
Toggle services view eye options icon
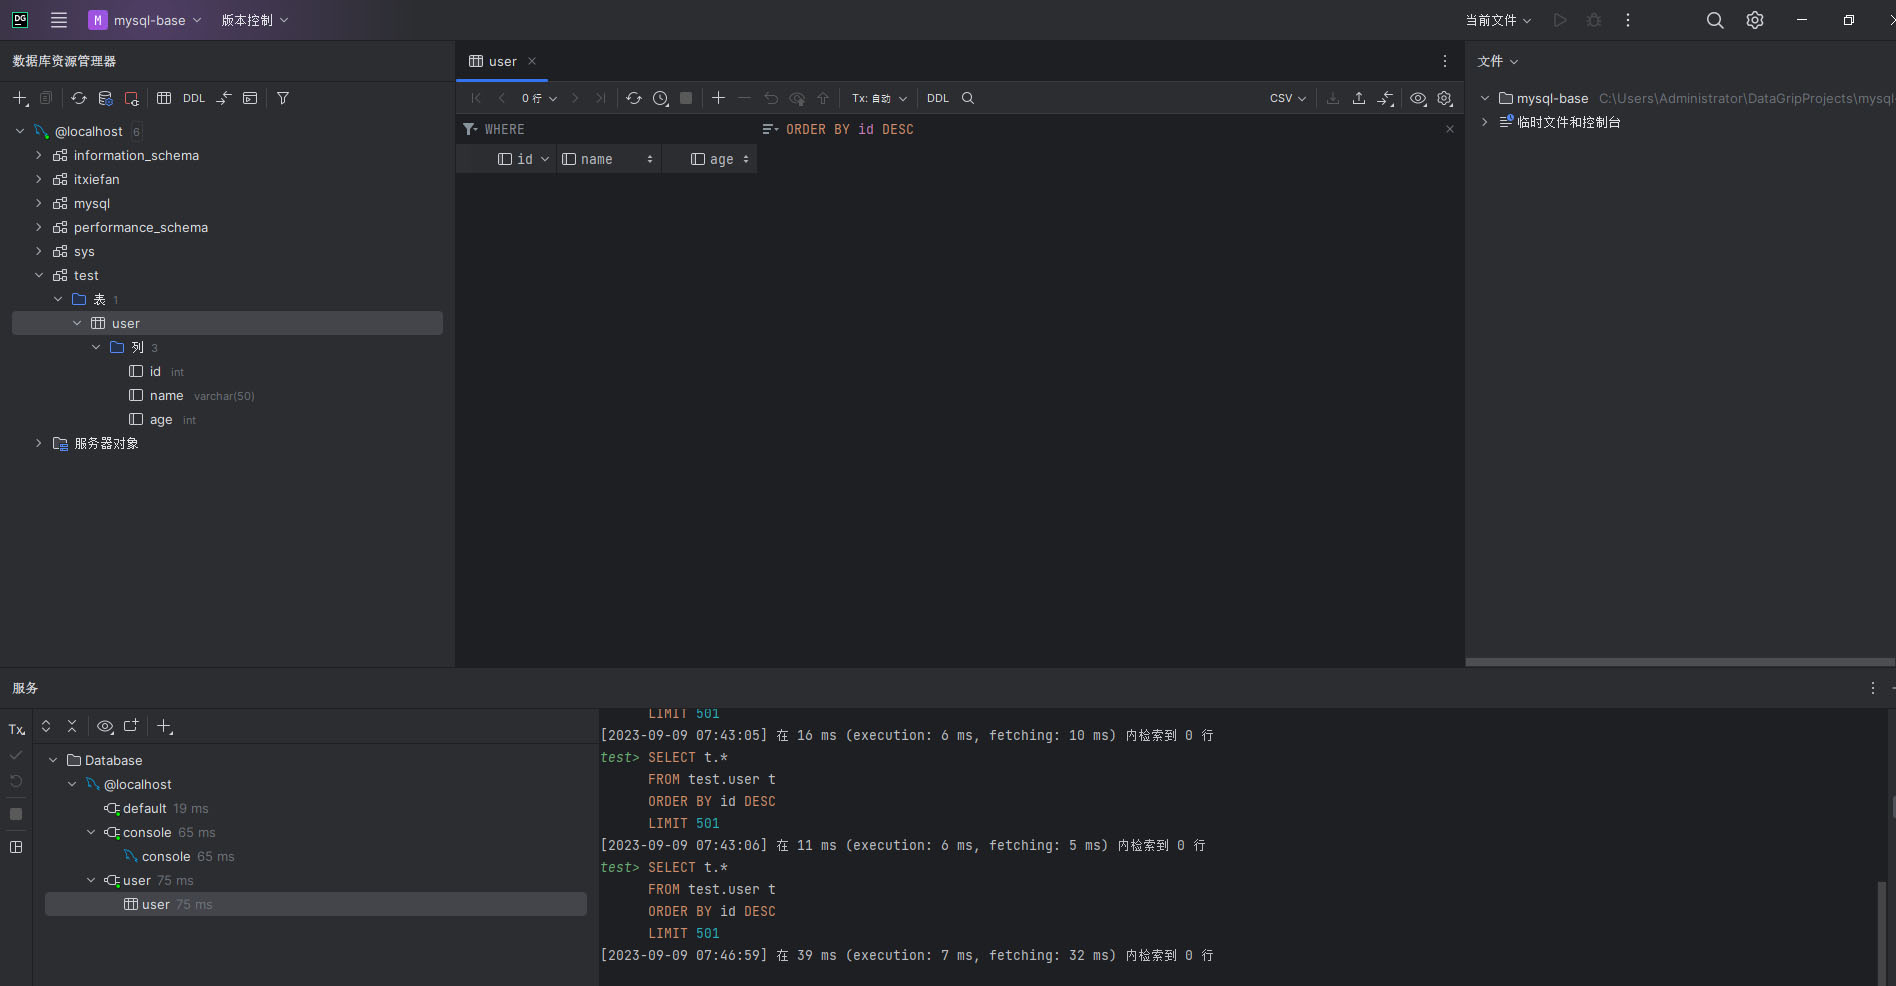coord(105,726)
